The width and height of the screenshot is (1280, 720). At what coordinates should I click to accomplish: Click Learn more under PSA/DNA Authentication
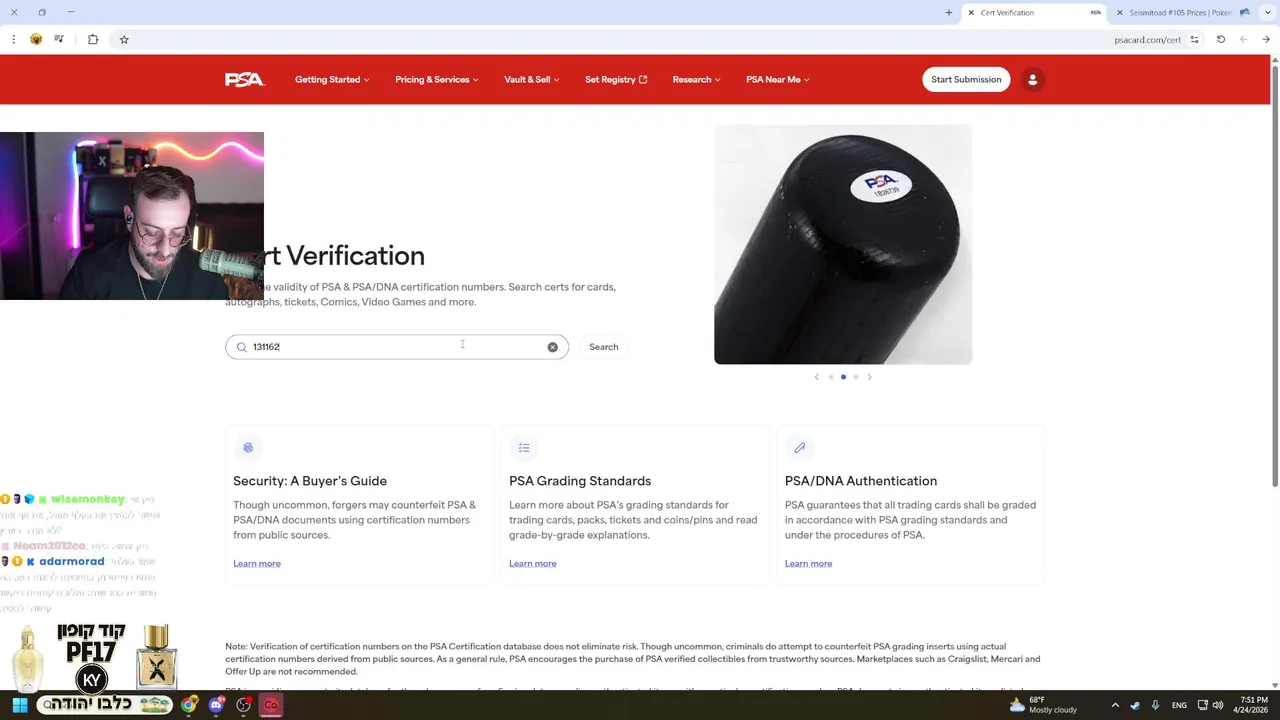tap(808, 564)
